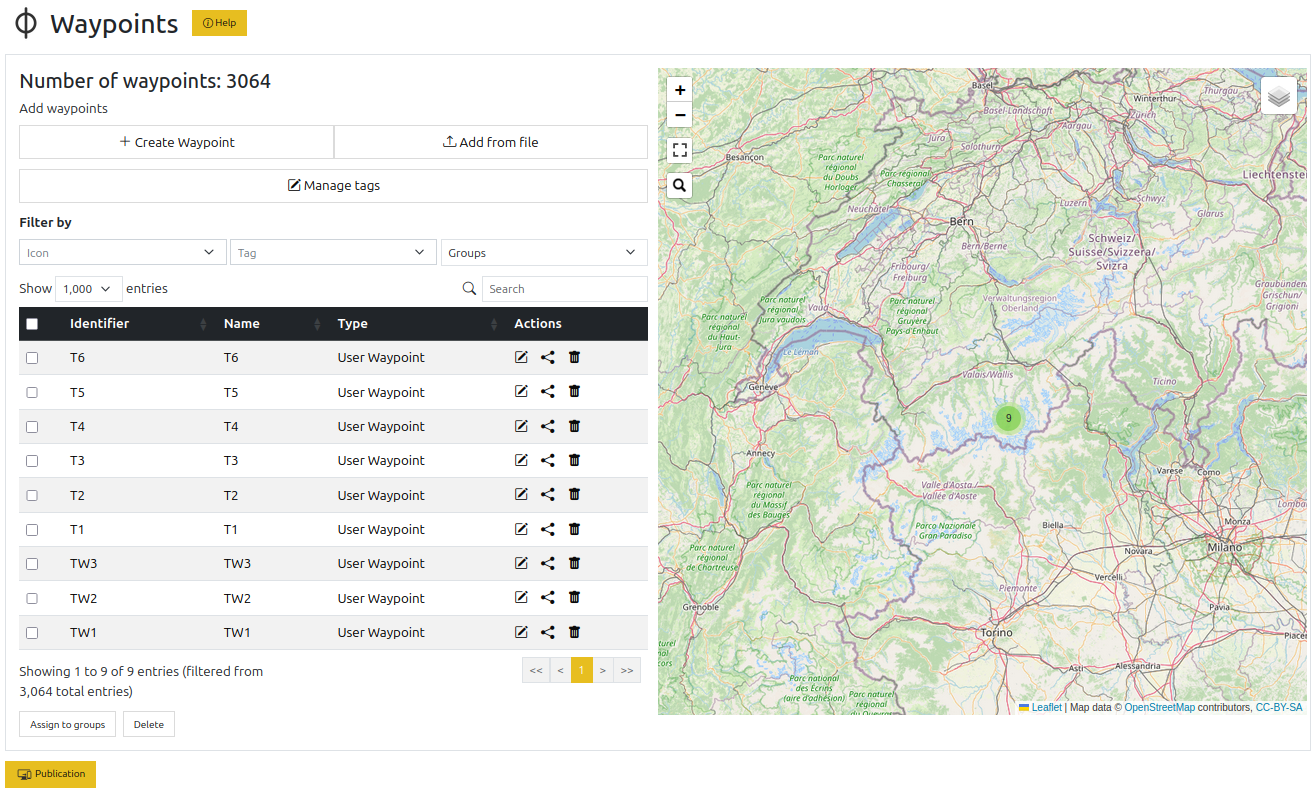Zoom in on the map
Screen dimensions: 1315x790
(680, 89)
